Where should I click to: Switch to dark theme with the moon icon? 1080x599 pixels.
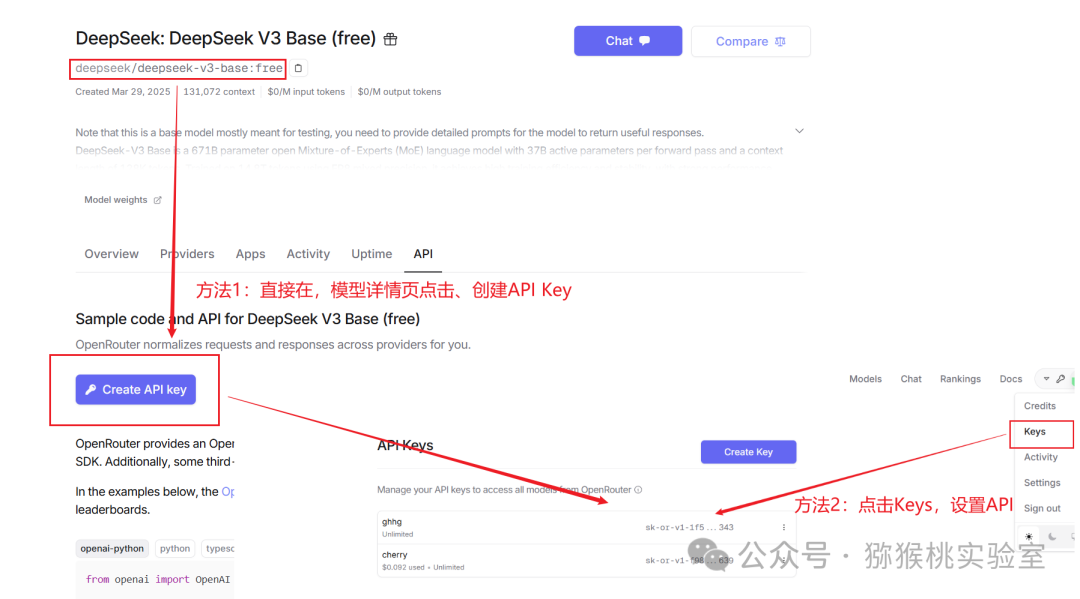click(1052, 536)
